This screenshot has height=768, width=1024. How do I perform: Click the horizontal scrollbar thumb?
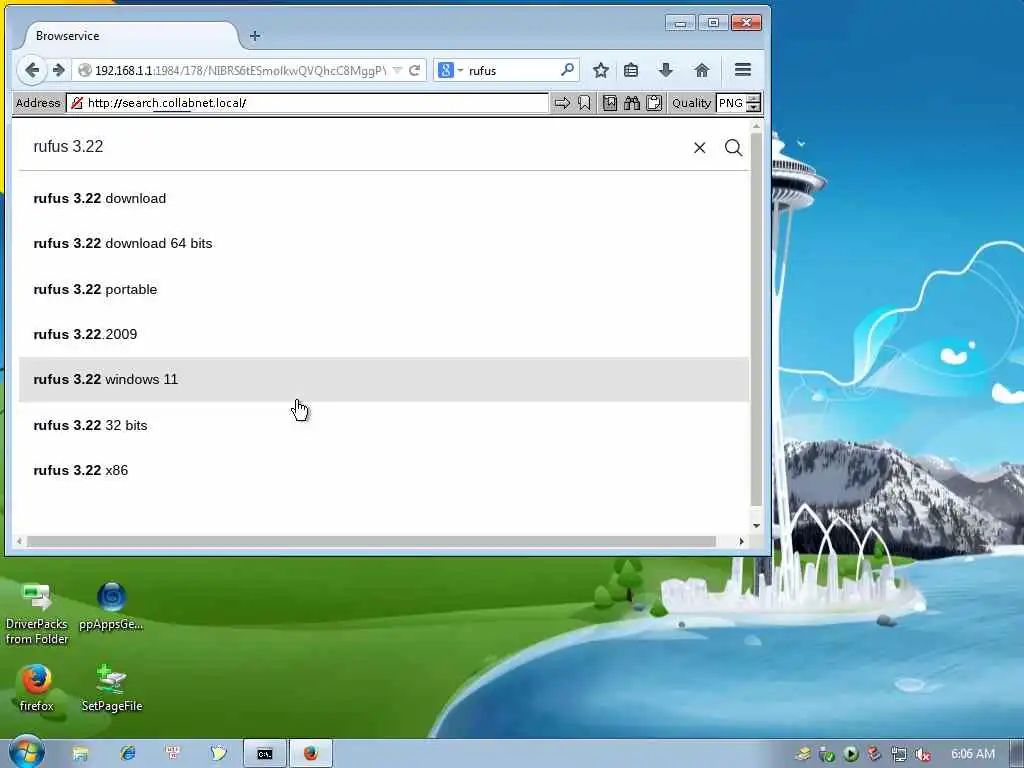point(371,541)
